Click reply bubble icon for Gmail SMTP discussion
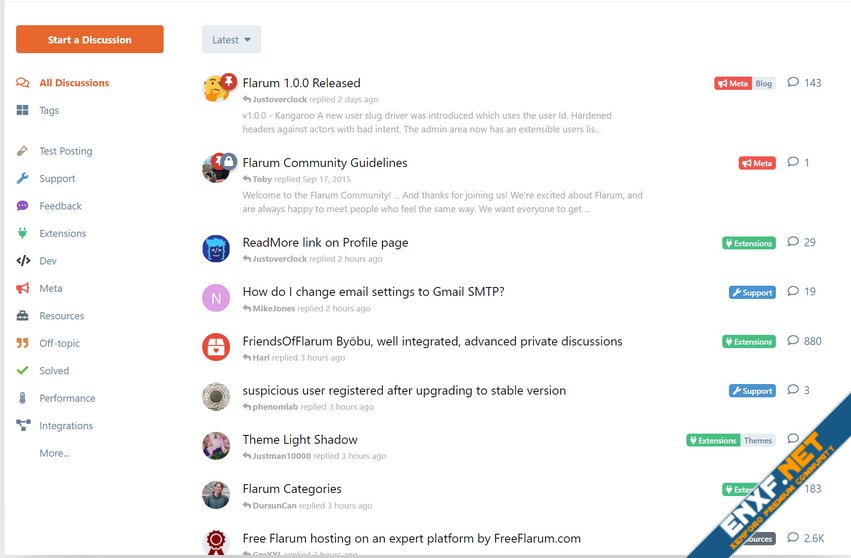 click(x=793, y=291)
